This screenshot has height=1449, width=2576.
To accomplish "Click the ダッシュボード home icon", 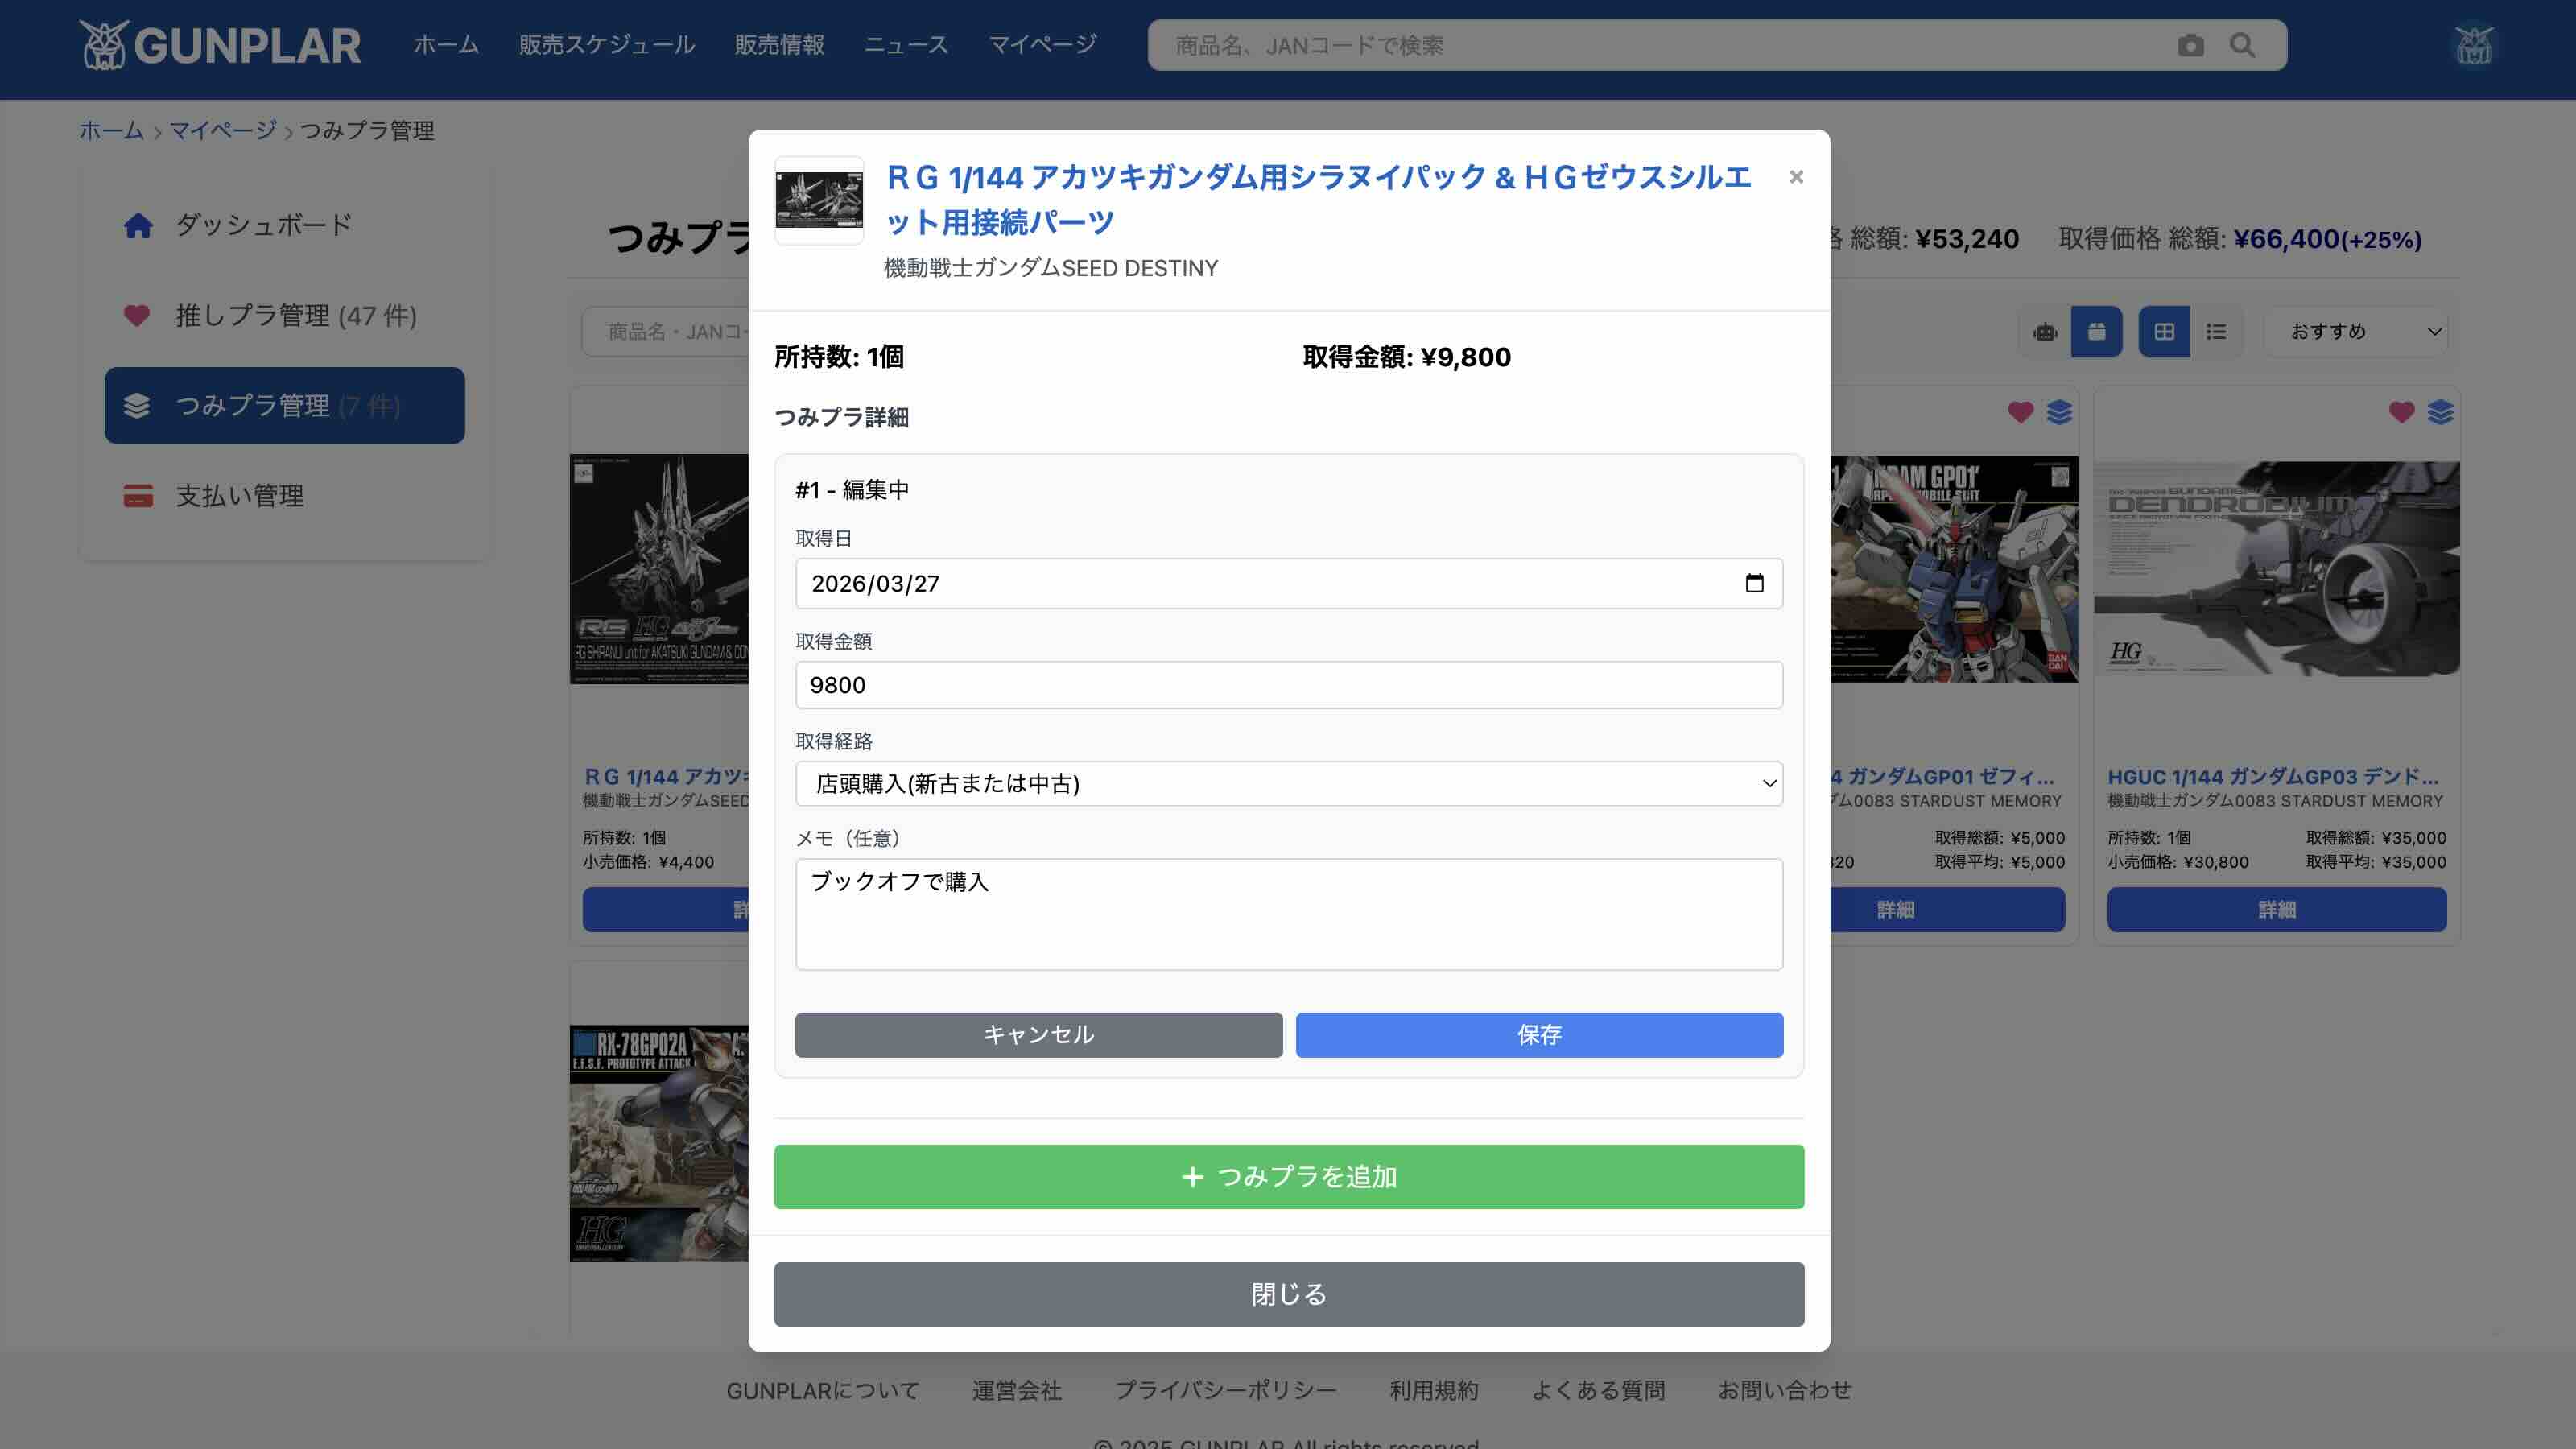I will point(138,225).
